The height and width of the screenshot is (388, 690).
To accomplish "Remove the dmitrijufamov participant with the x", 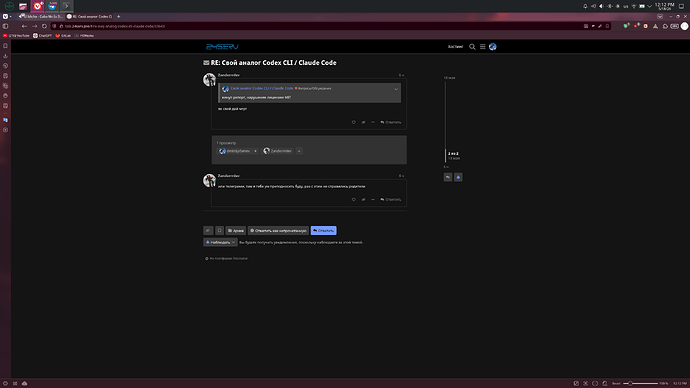I will pos(255,151).
